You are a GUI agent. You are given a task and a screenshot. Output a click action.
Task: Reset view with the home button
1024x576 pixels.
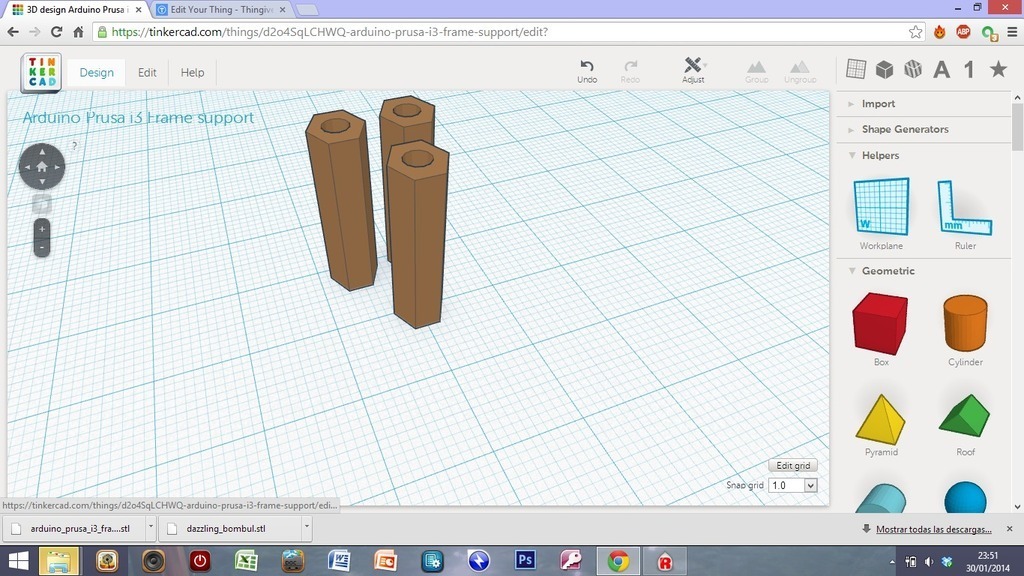[42, 167]
